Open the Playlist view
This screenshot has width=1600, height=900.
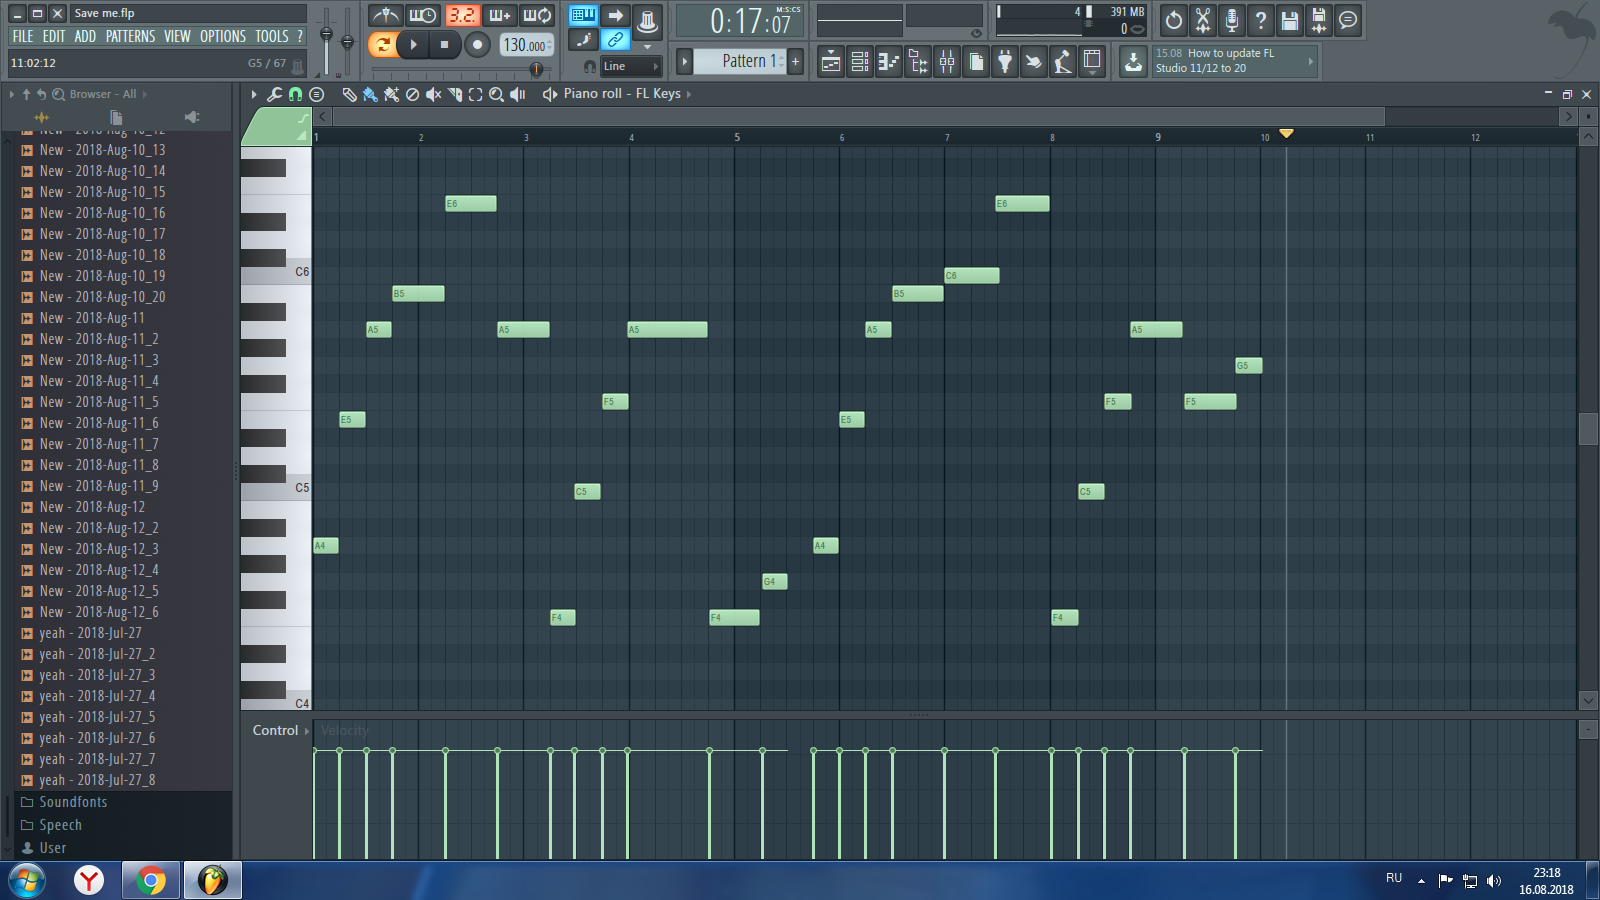click(831, 62)
